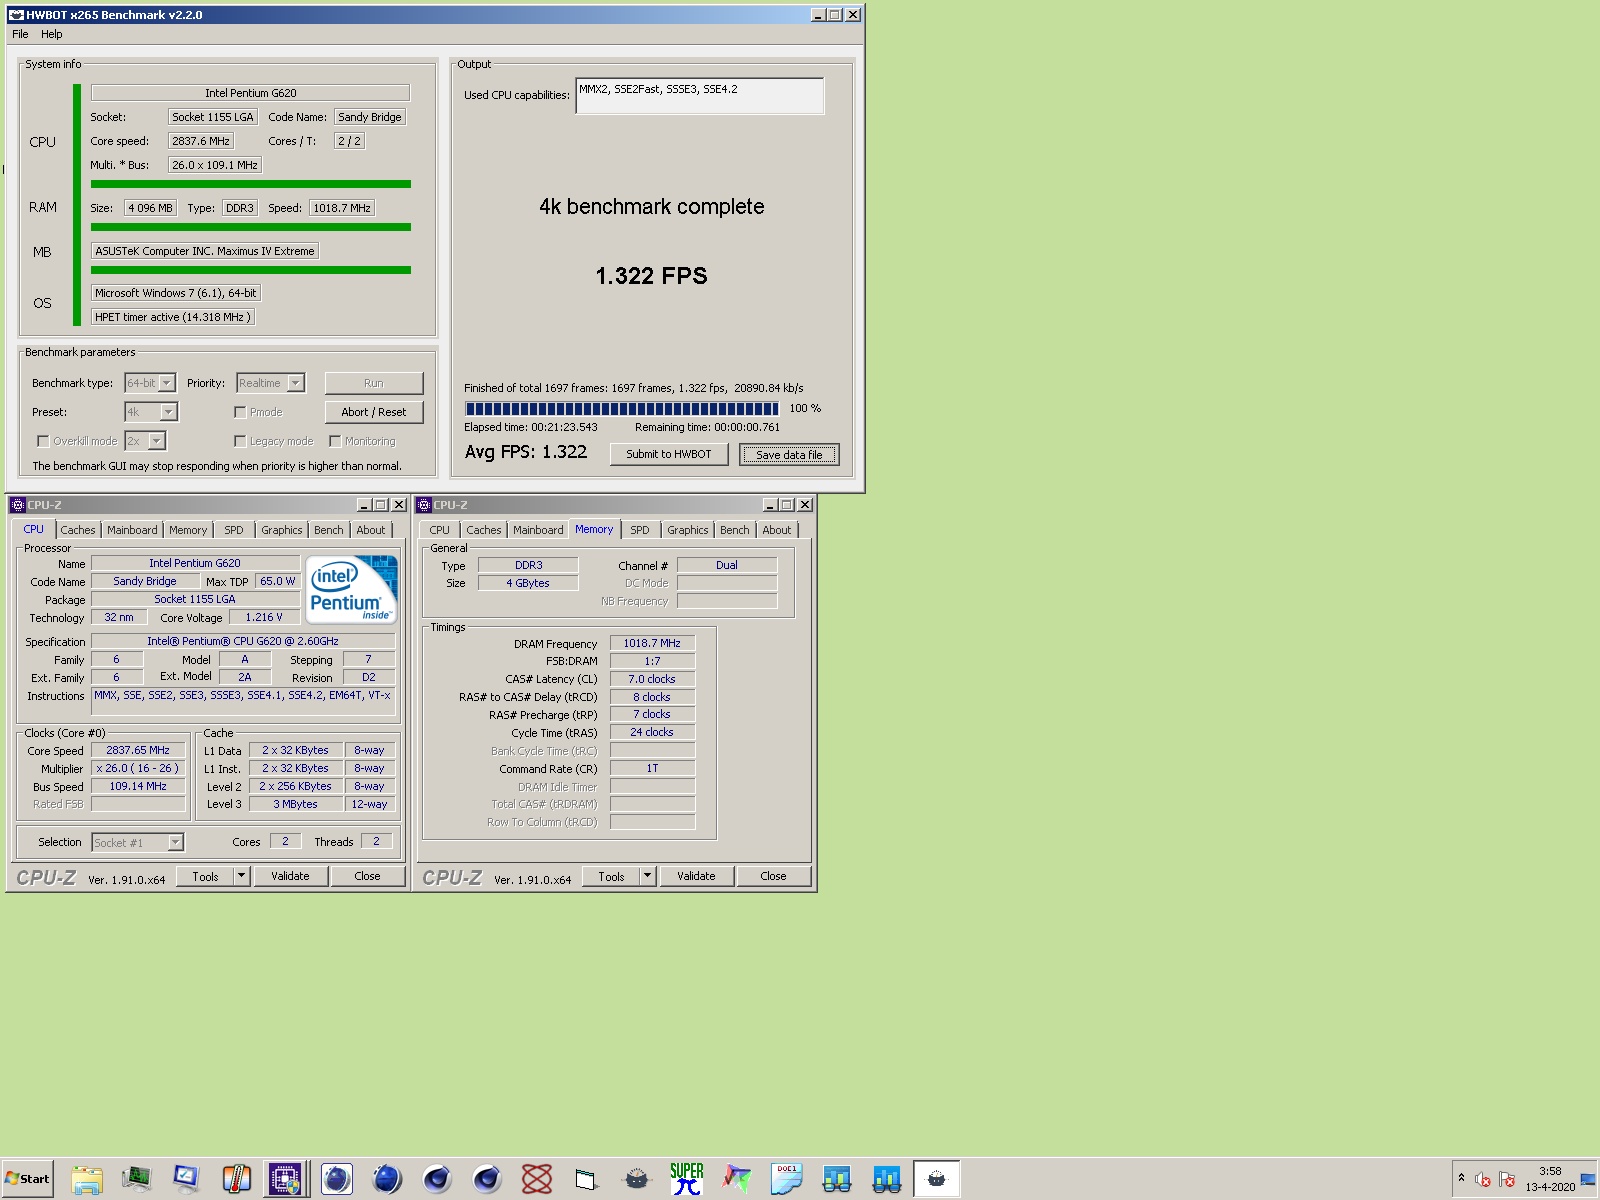Launch the thermometer temperature tool in taskbar
This screenshot has height=1200, width=1600.
[237, 1179]
